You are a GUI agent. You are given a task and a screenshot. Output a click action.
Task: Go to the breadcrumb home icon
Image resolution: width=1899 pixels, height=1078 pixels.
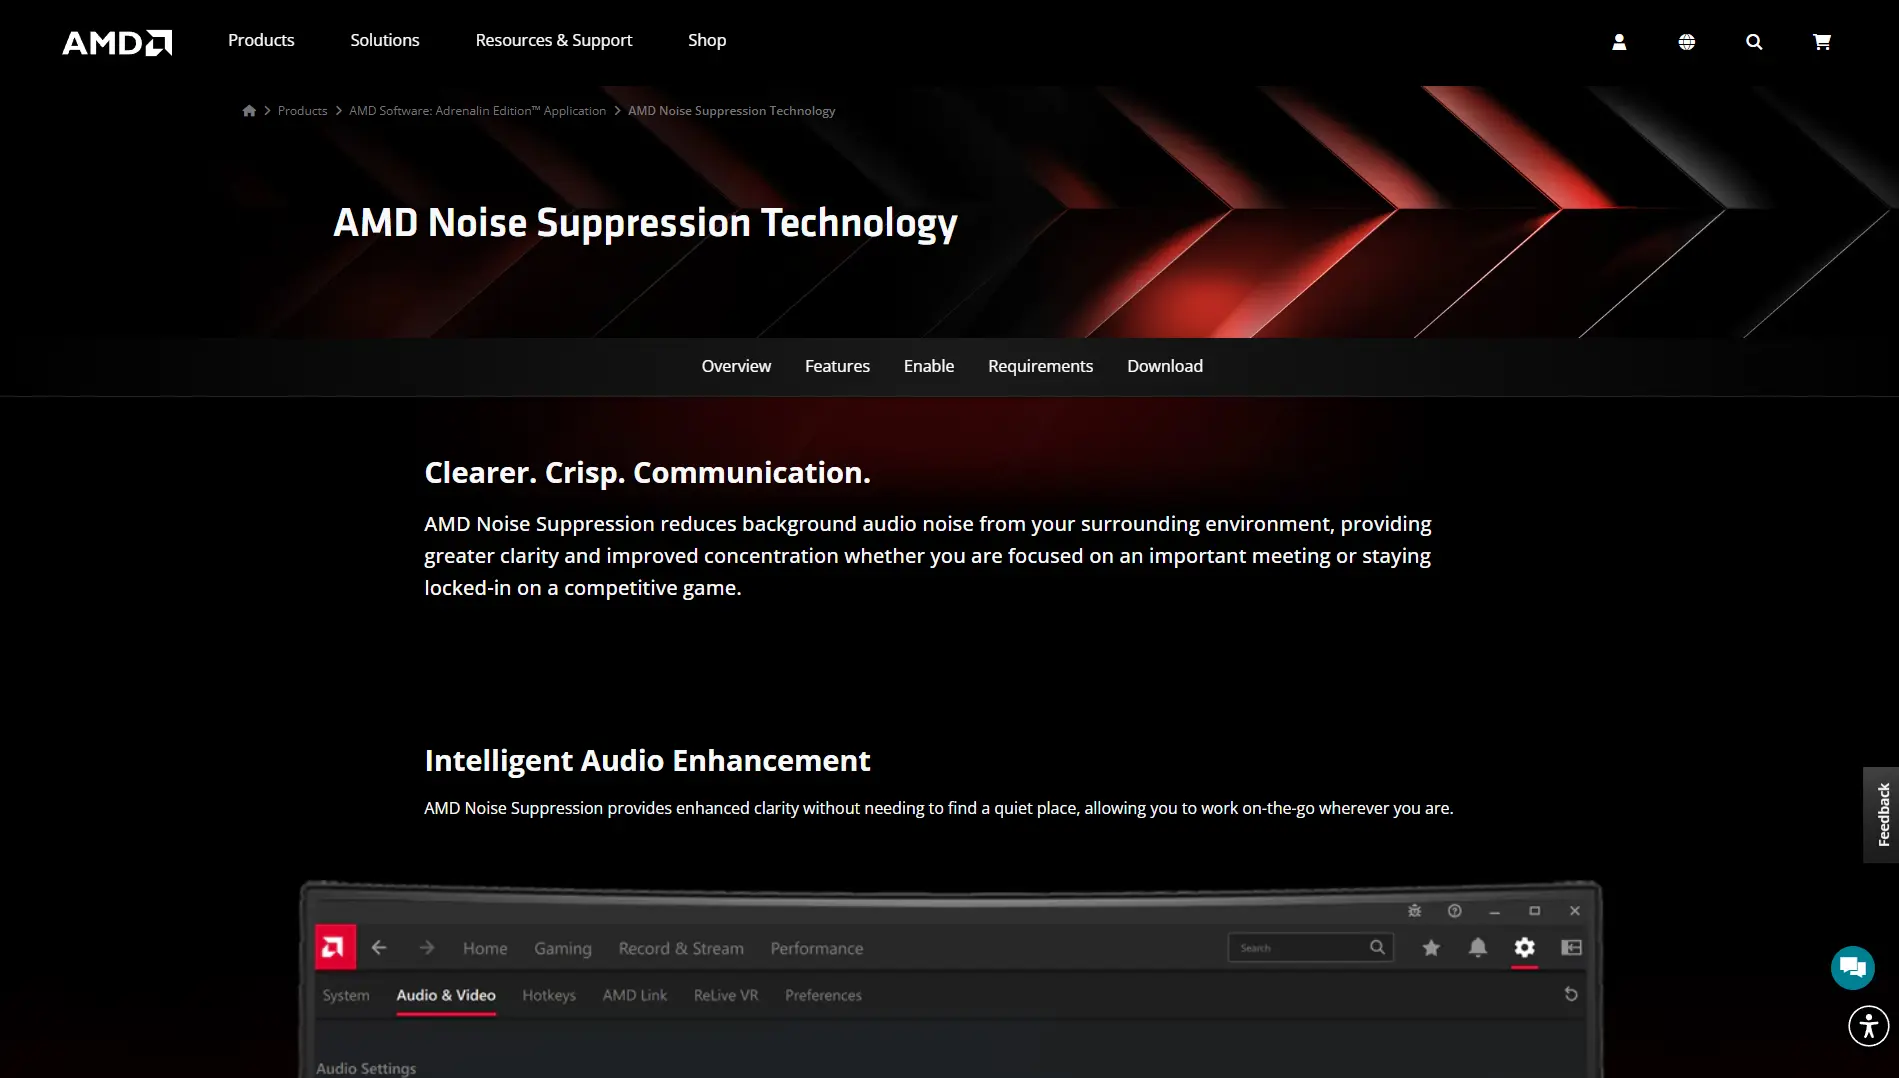pos(249,111)
